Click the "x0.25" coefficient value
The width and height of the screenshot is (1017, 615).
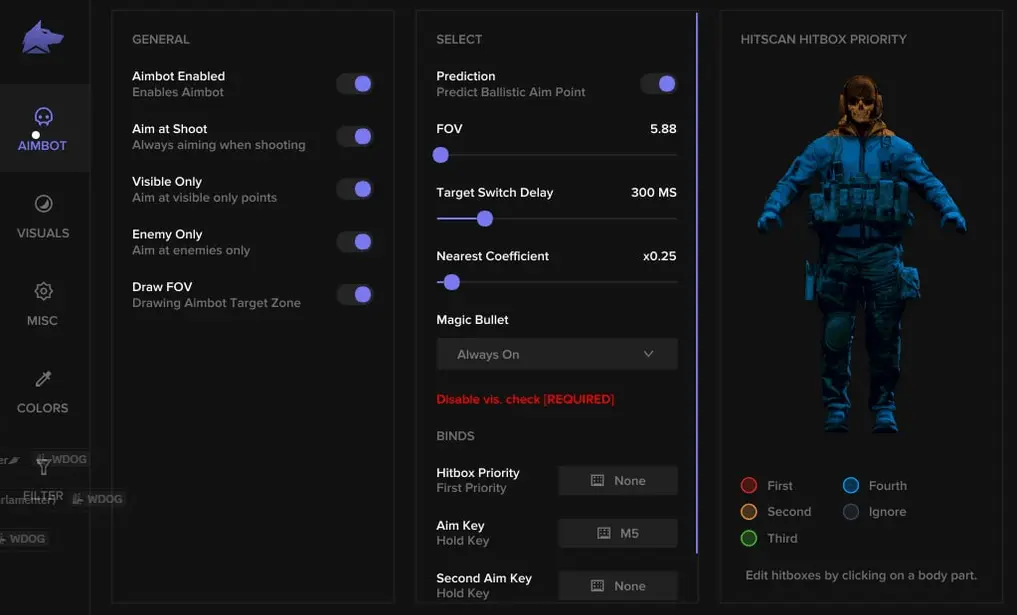pyautogui.click(x=660, y=256)
